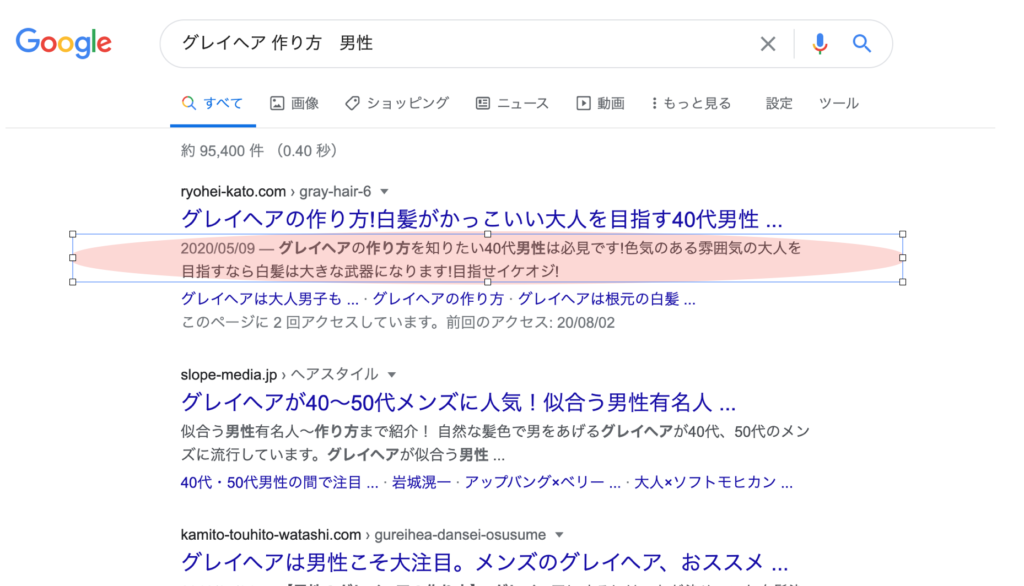Open the ショッピング tab

(397, 103)
